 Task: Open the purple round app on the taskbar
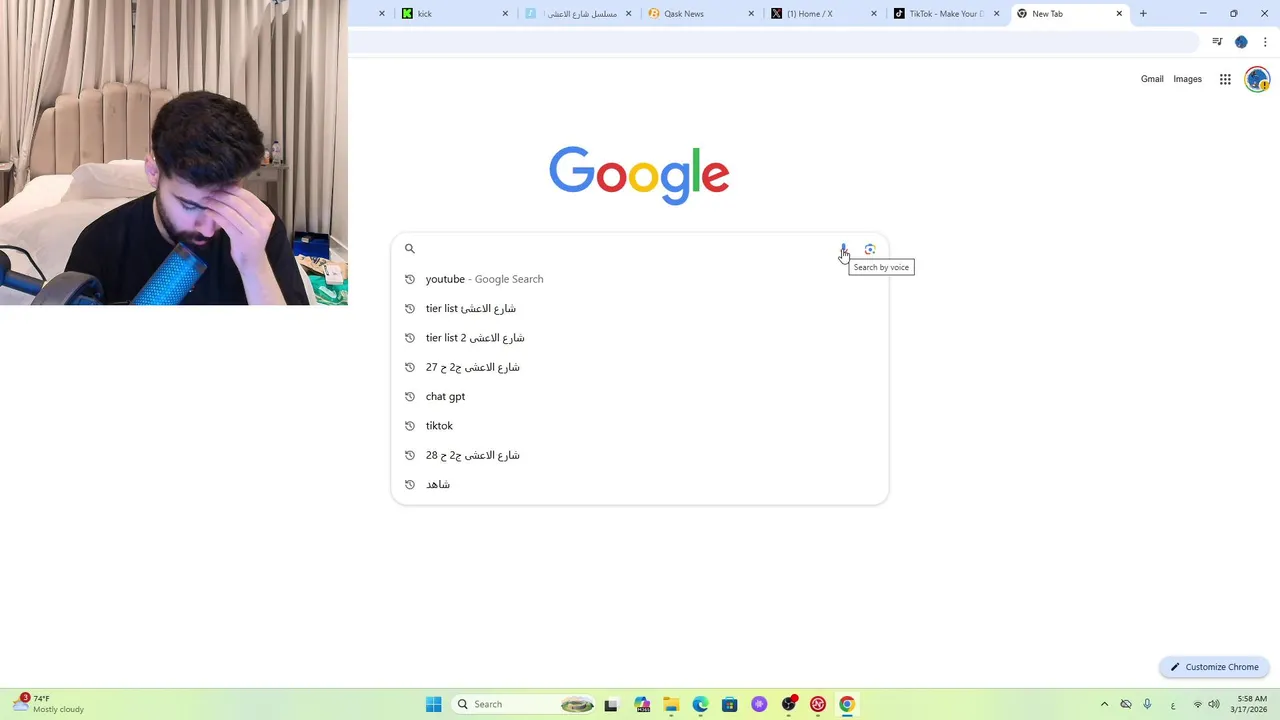tap(759, 704)
